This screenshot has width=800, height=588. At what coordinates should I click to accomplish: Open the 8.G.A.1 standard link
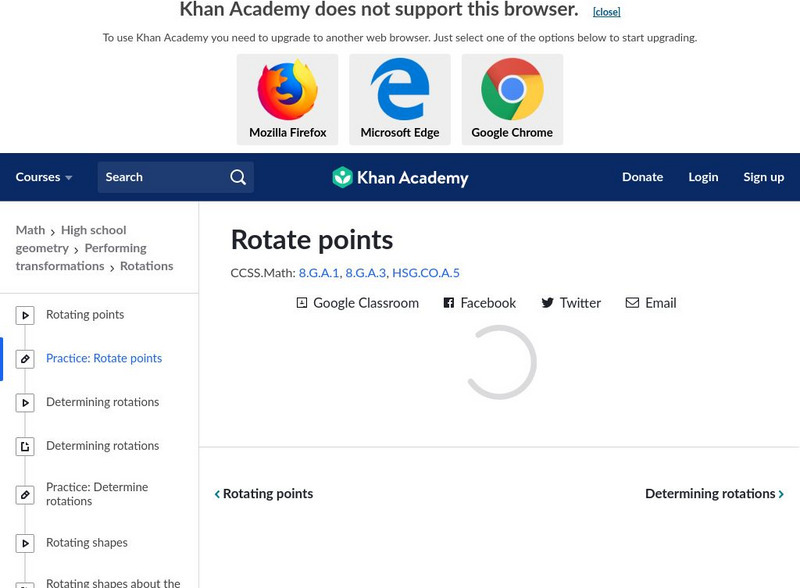319,273
